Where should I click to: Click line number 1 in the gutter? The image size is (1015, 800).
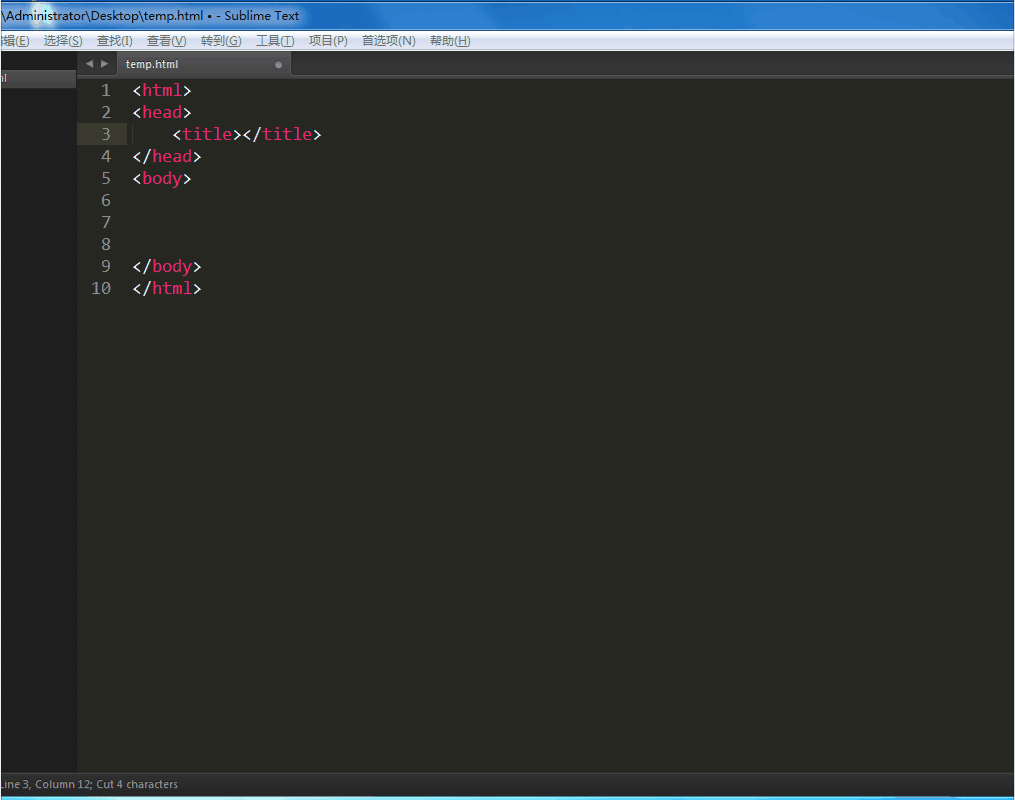106,91
